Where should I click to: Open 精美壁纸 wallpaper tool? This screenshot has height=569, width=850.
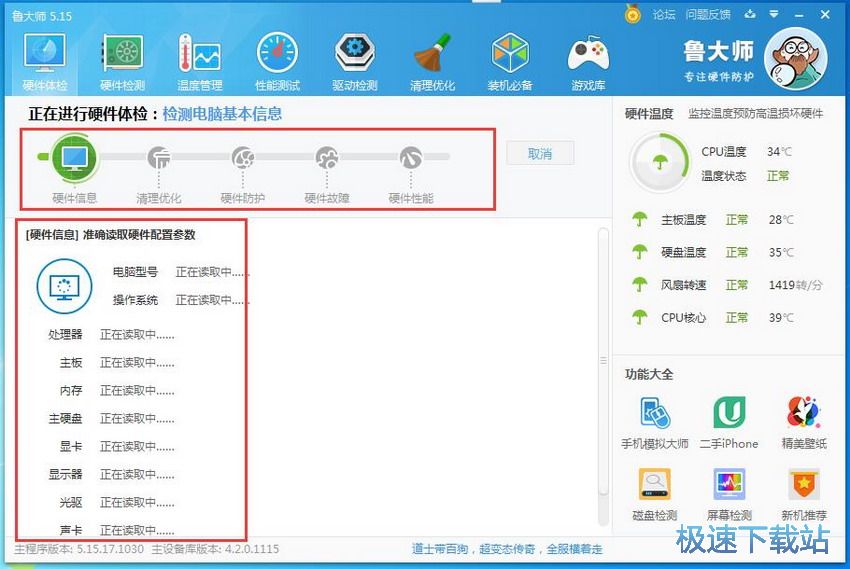[803, 424]
